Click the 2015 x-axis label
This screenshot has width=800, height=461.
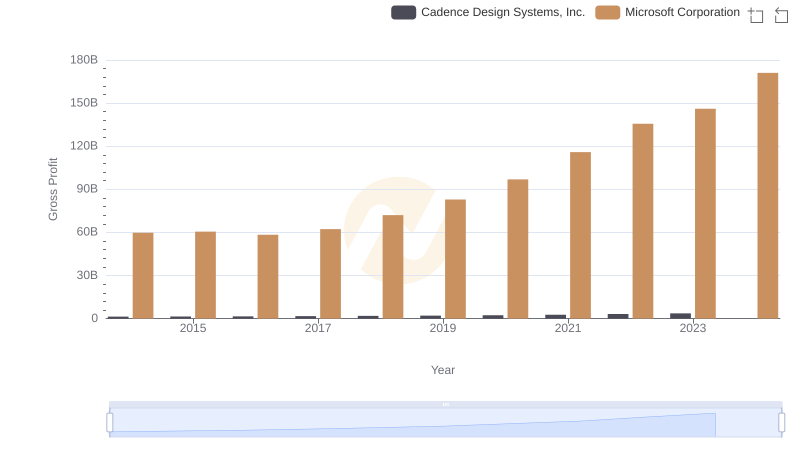193,328
